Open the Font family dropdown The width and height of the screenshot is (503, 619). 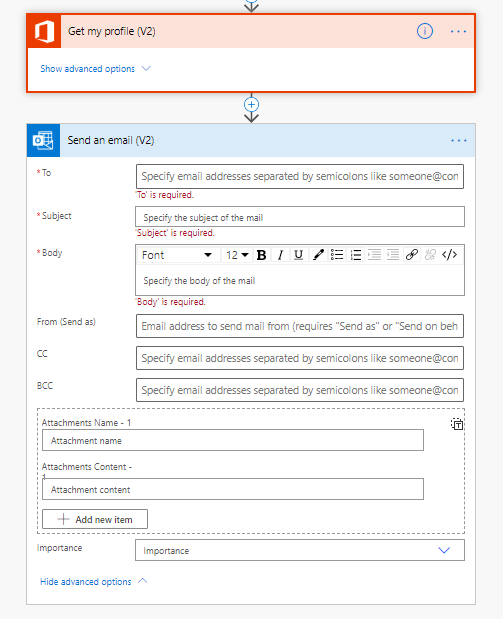coord(178,255)
